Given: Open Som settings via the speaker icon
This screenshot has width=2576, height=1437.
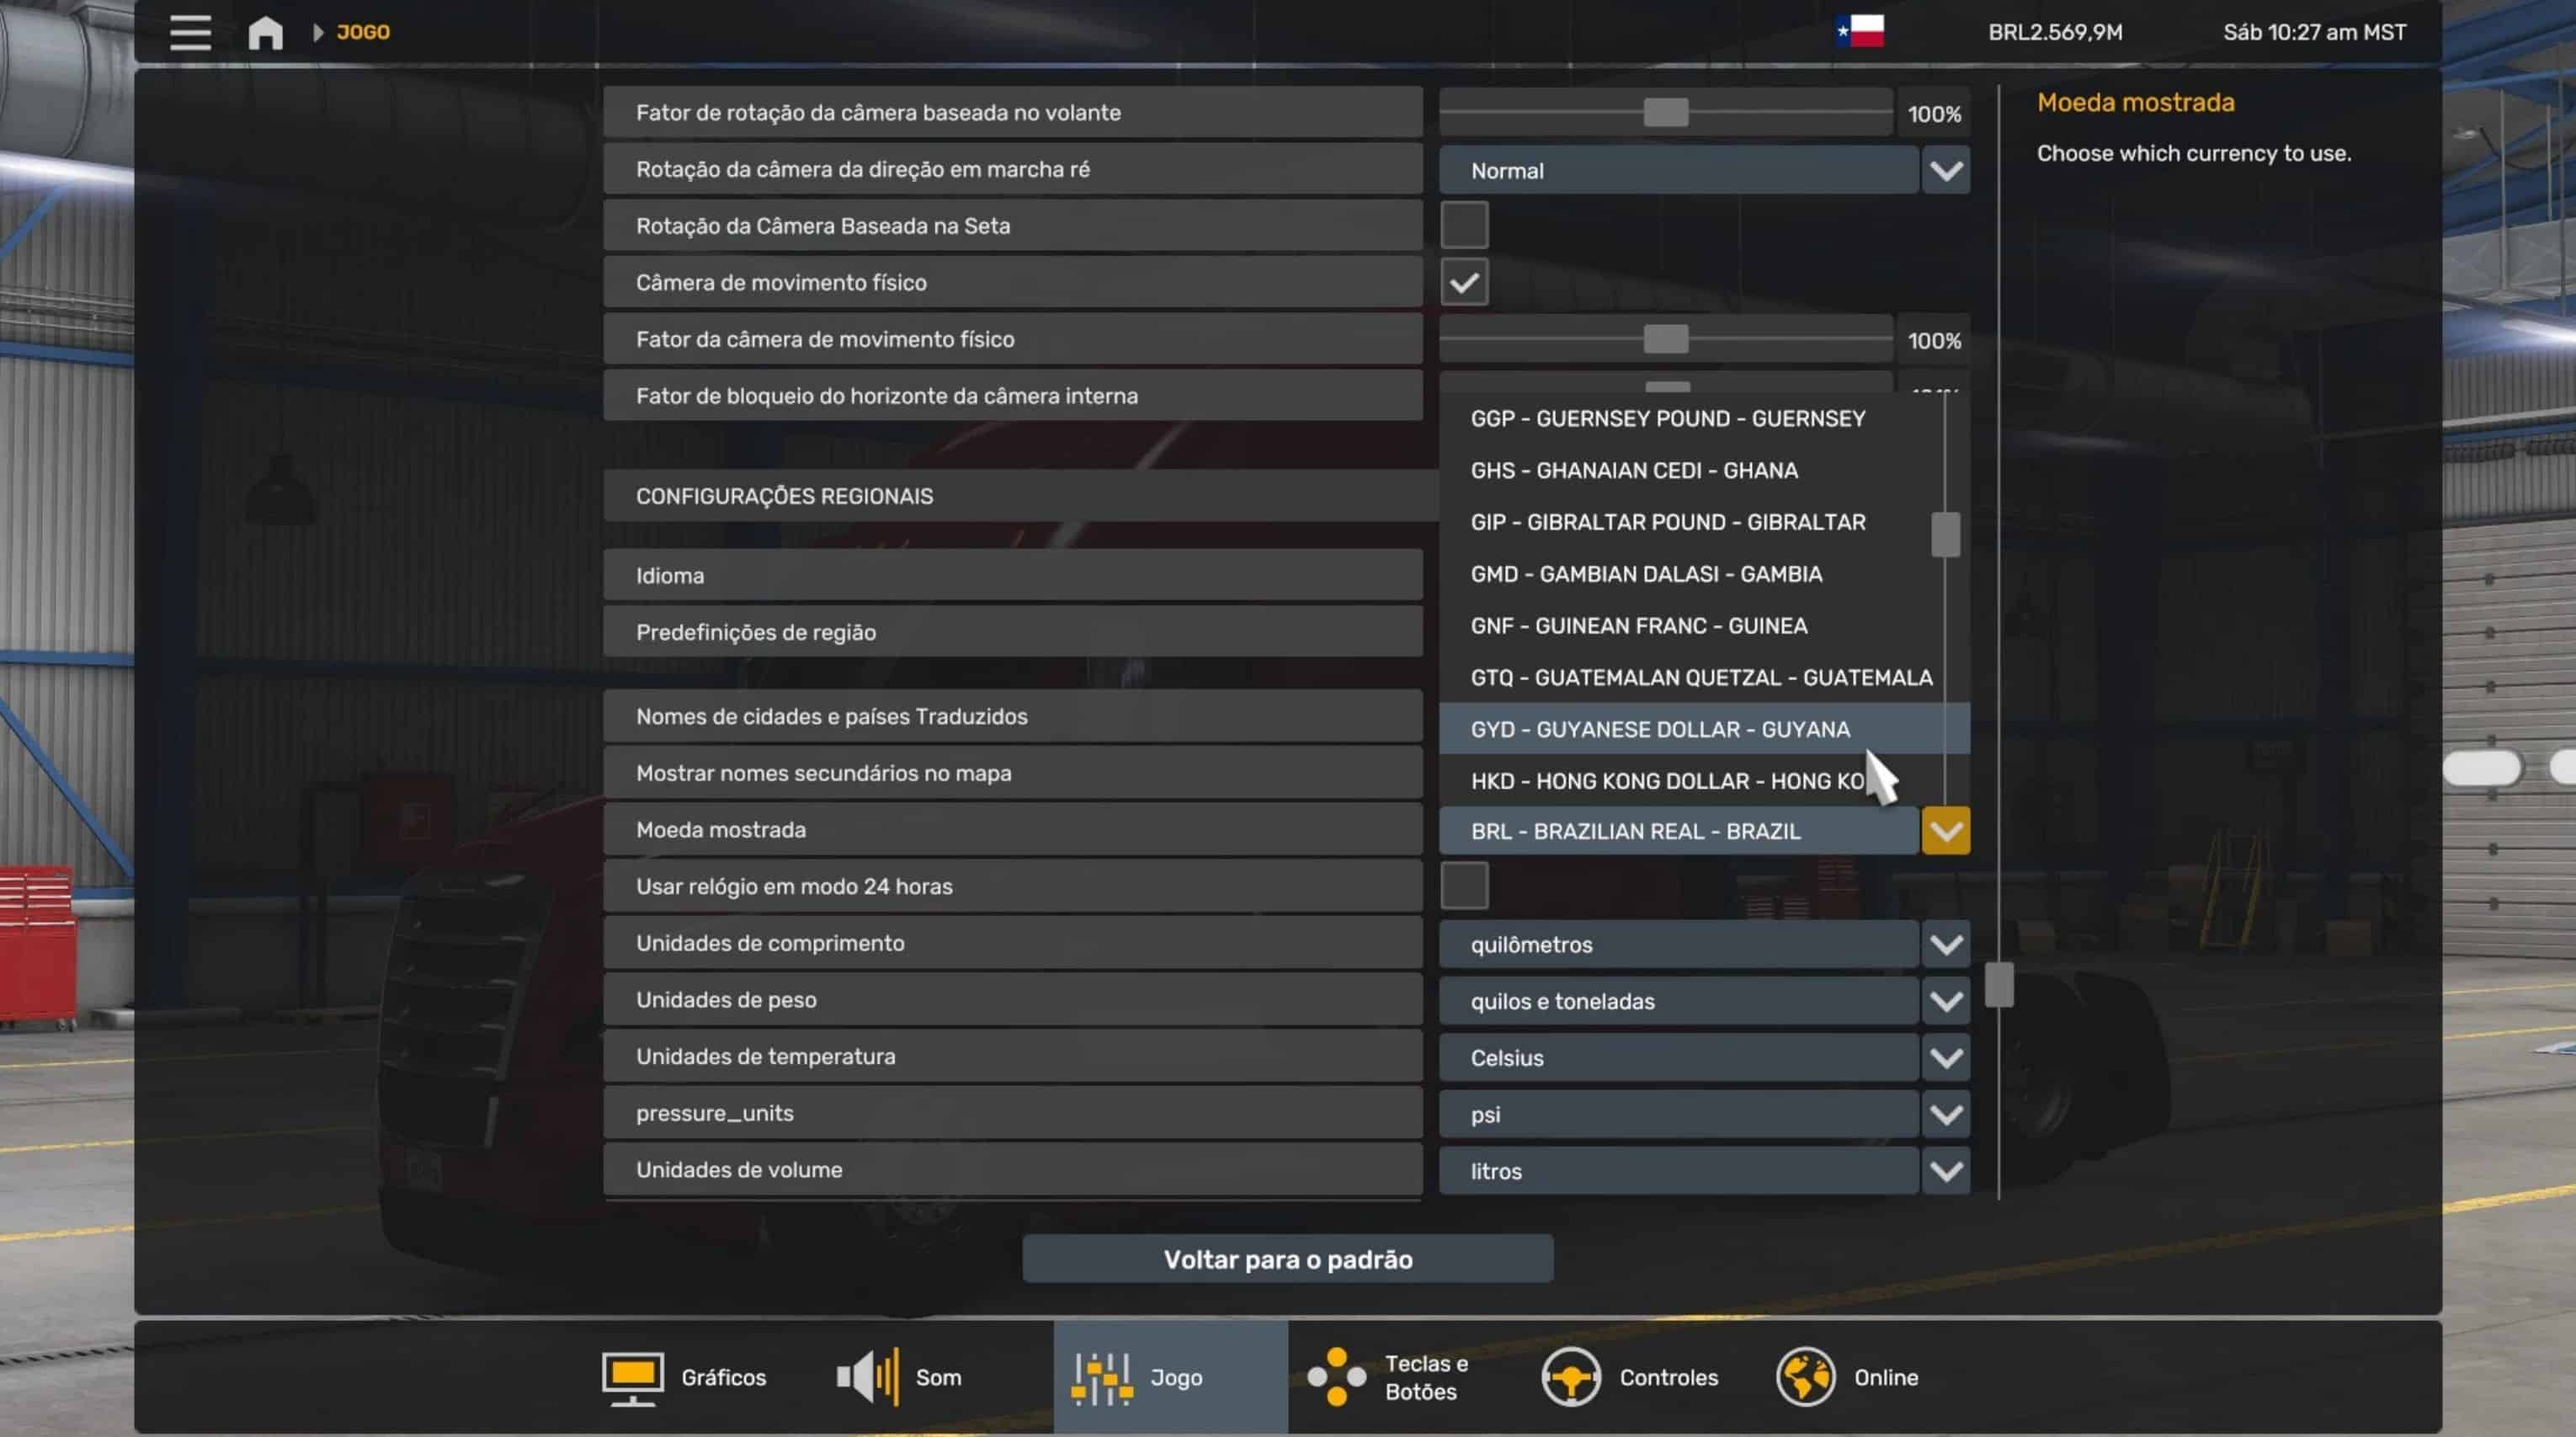Looking at the screenshot, I should coord(867,1377).
